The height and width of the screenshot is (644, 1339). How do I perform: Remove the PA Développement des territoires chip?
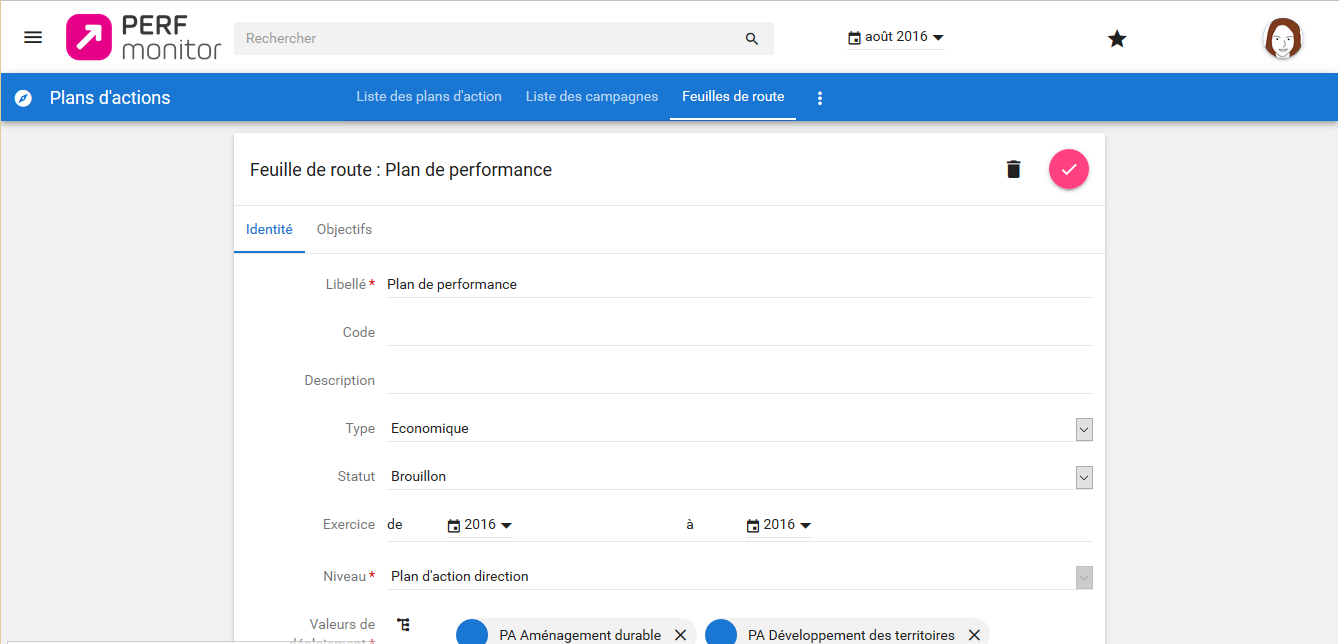coord(974,635)
